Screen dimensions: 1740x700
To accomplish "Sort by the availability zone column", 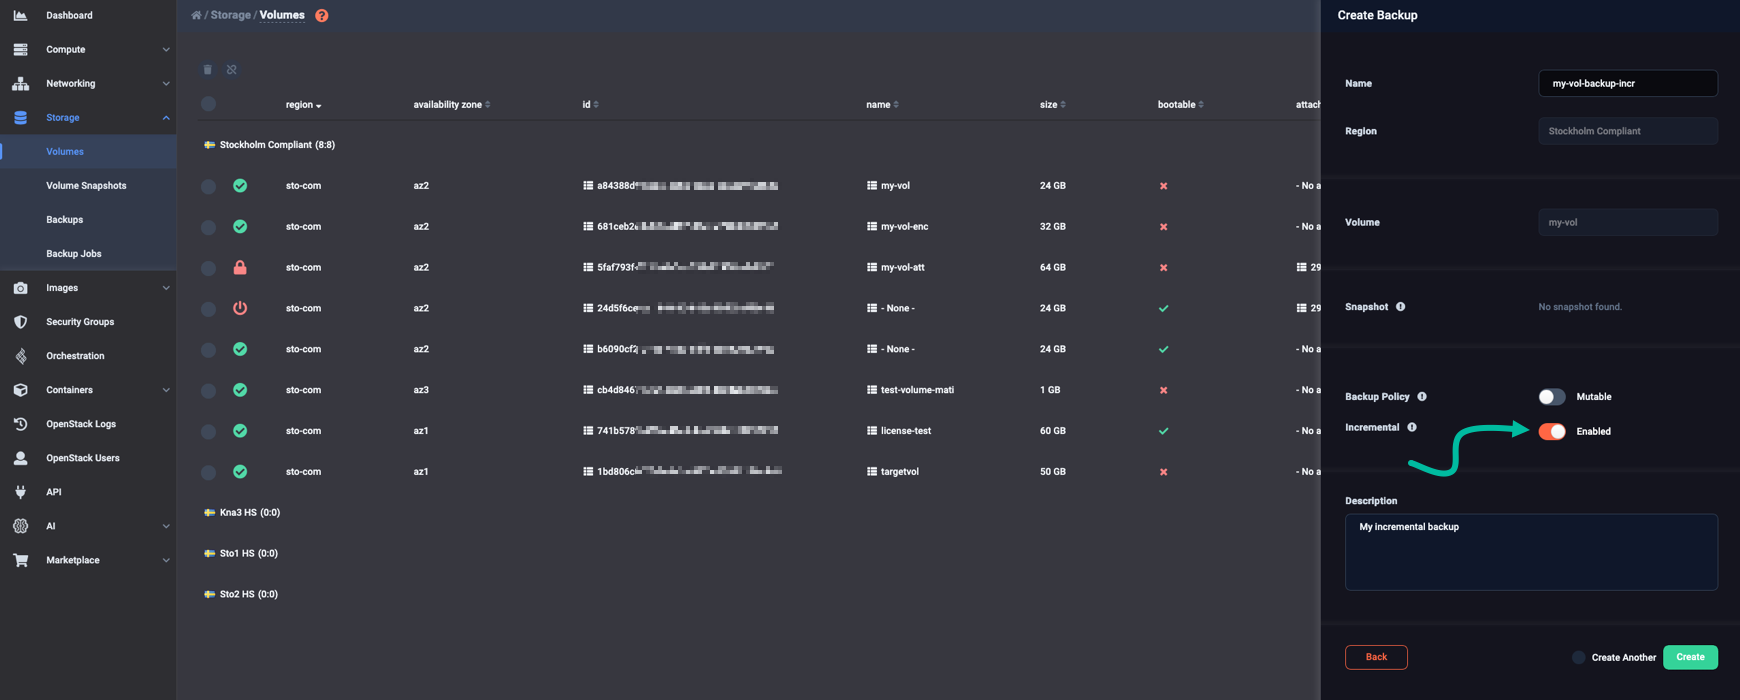I will pyautogui.click(x=451, y=104).
